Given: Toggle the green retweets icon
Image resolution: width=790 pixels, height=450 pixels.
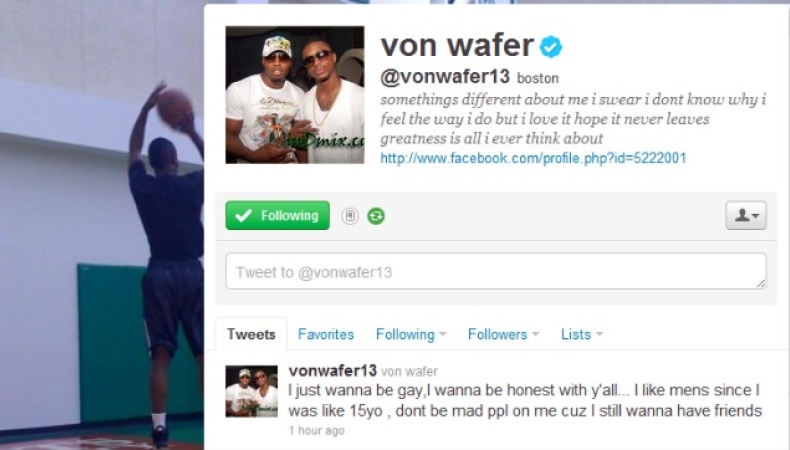Looking at the screenshot, I should [x=376, y=216].
